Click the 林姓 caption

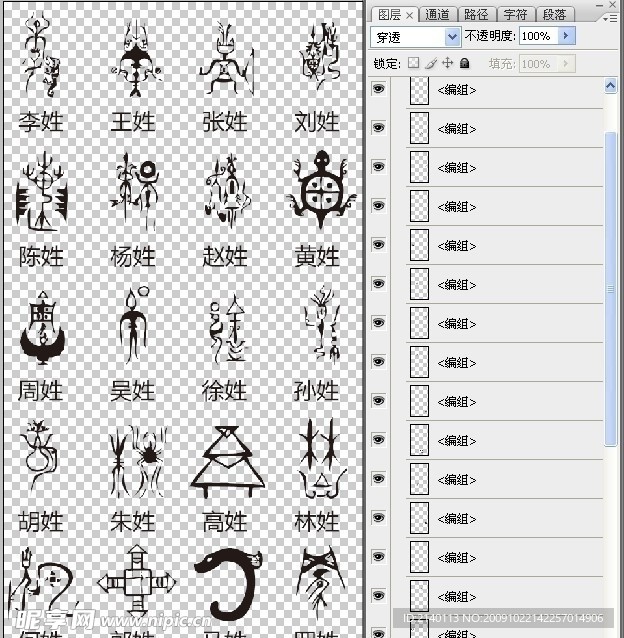(317, 522)
